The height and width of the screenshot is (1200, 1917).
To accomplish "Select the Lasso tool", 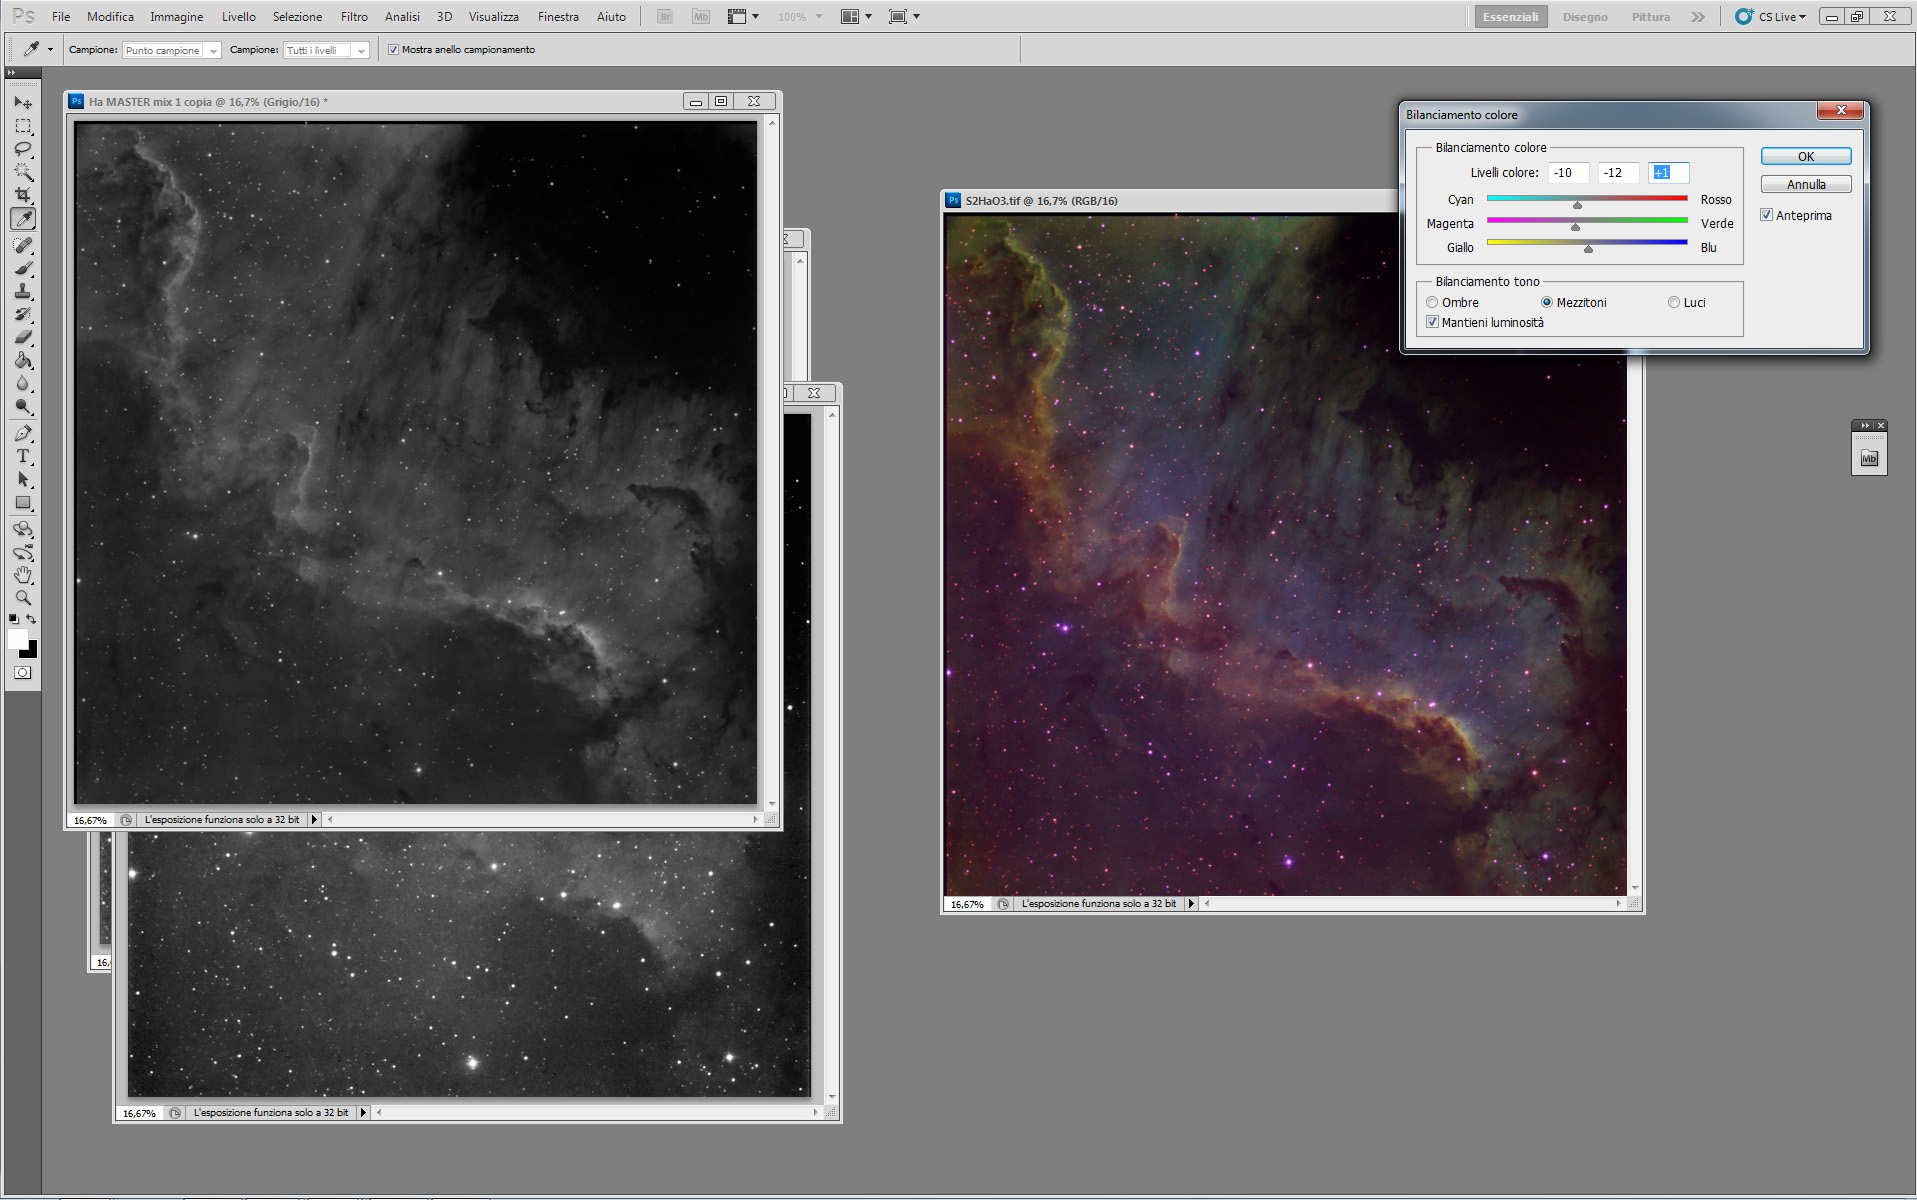I will click(23, 149).
